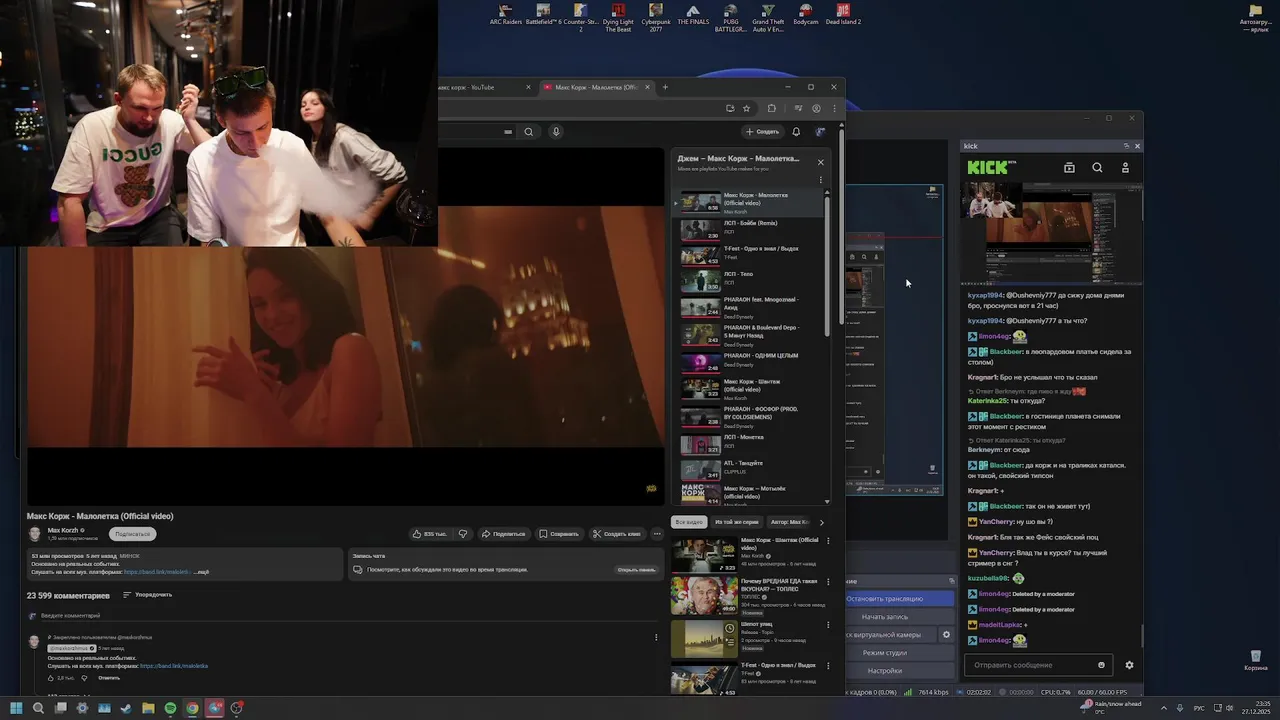This screenshot has height=720, width=1280.
Task: Like the video with 835 тыс. likes
Action: coord(430,534)
